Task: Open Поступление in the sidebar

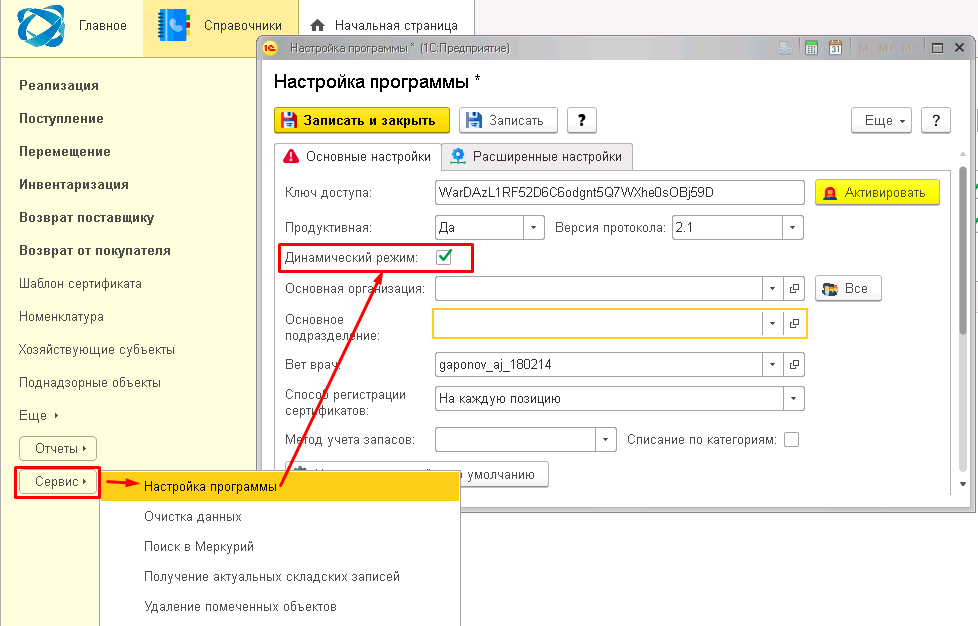Action: [x=61, y=118]
